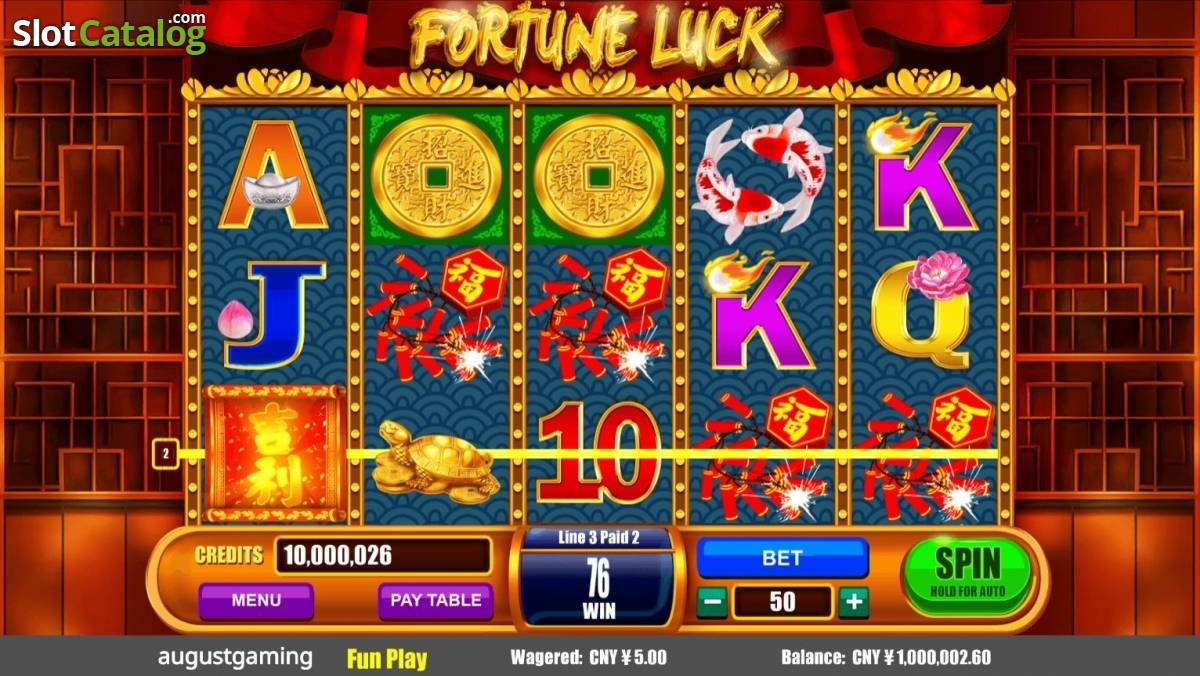
Task: Click the orange A symbol with ingot
Action: point(273,176)
